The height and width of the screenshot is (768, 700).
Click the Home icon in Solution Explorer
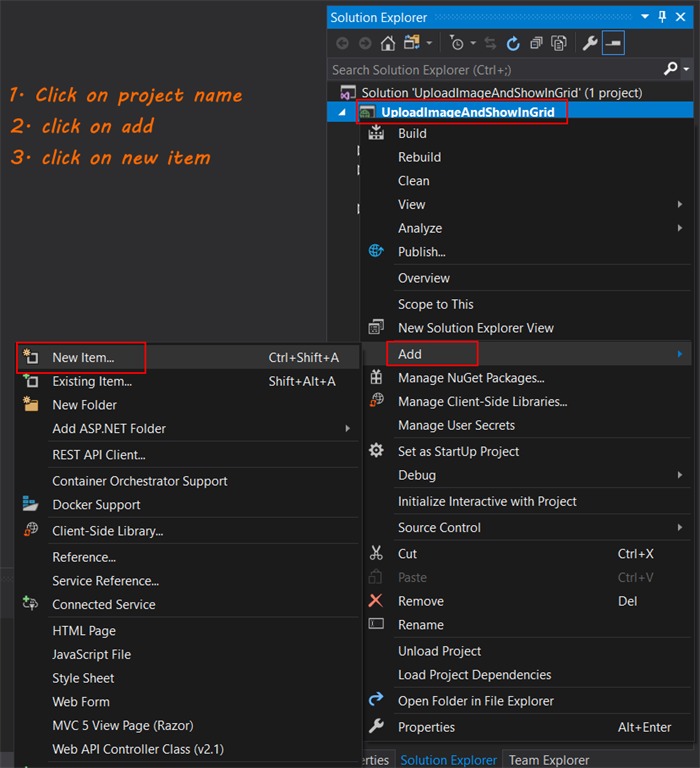click(387, 43)
